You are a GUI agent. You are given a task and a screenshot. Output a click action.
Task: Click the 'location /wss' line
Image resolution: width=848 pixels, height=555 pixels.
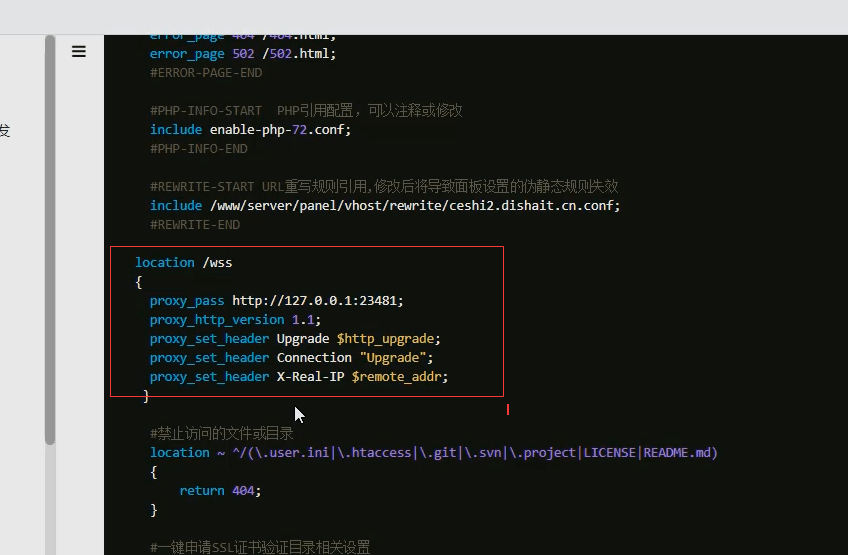click(x=184, y=262)
